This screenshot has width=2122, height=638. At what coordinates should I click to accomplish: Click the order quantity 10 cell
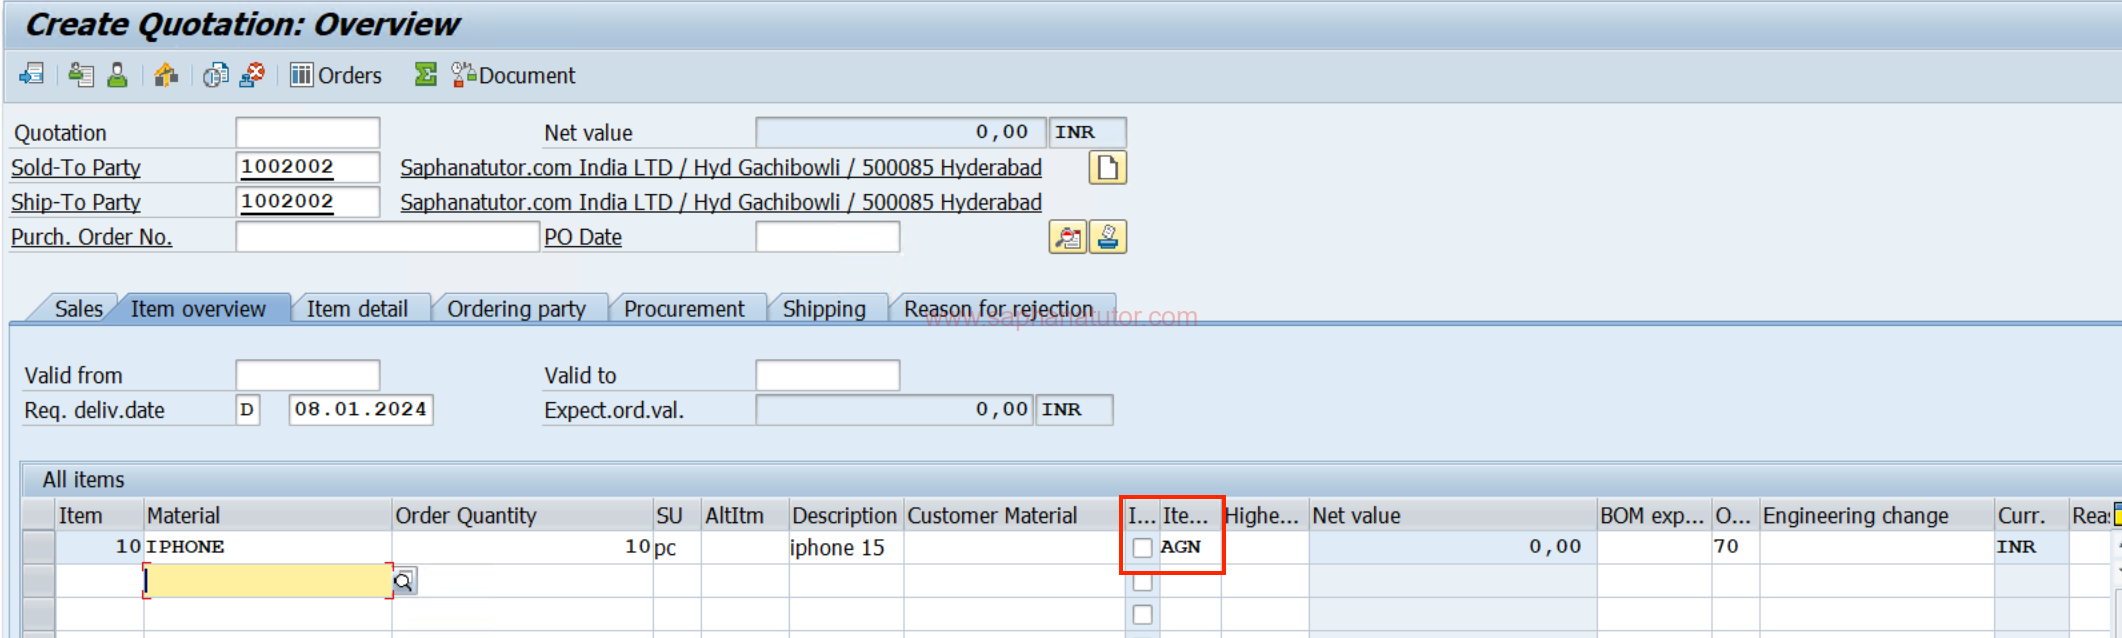coord(522,547)
